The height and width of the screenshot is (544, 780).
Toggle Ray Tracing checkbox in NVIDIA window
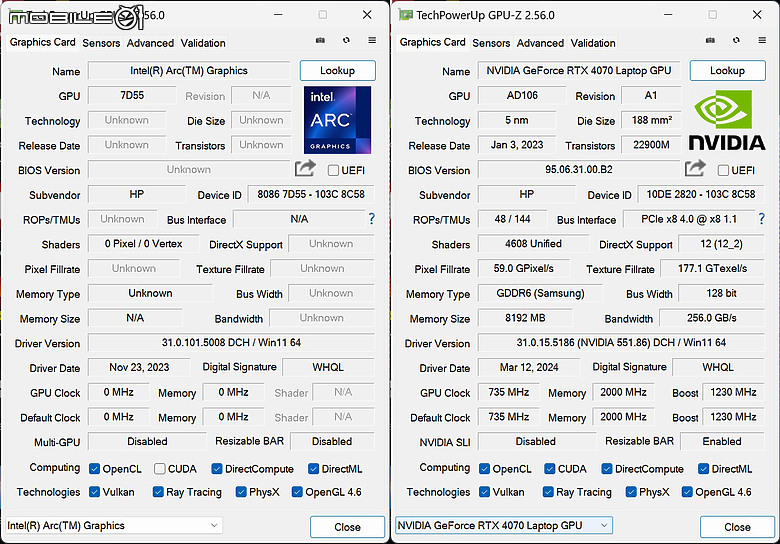(548, 492)
